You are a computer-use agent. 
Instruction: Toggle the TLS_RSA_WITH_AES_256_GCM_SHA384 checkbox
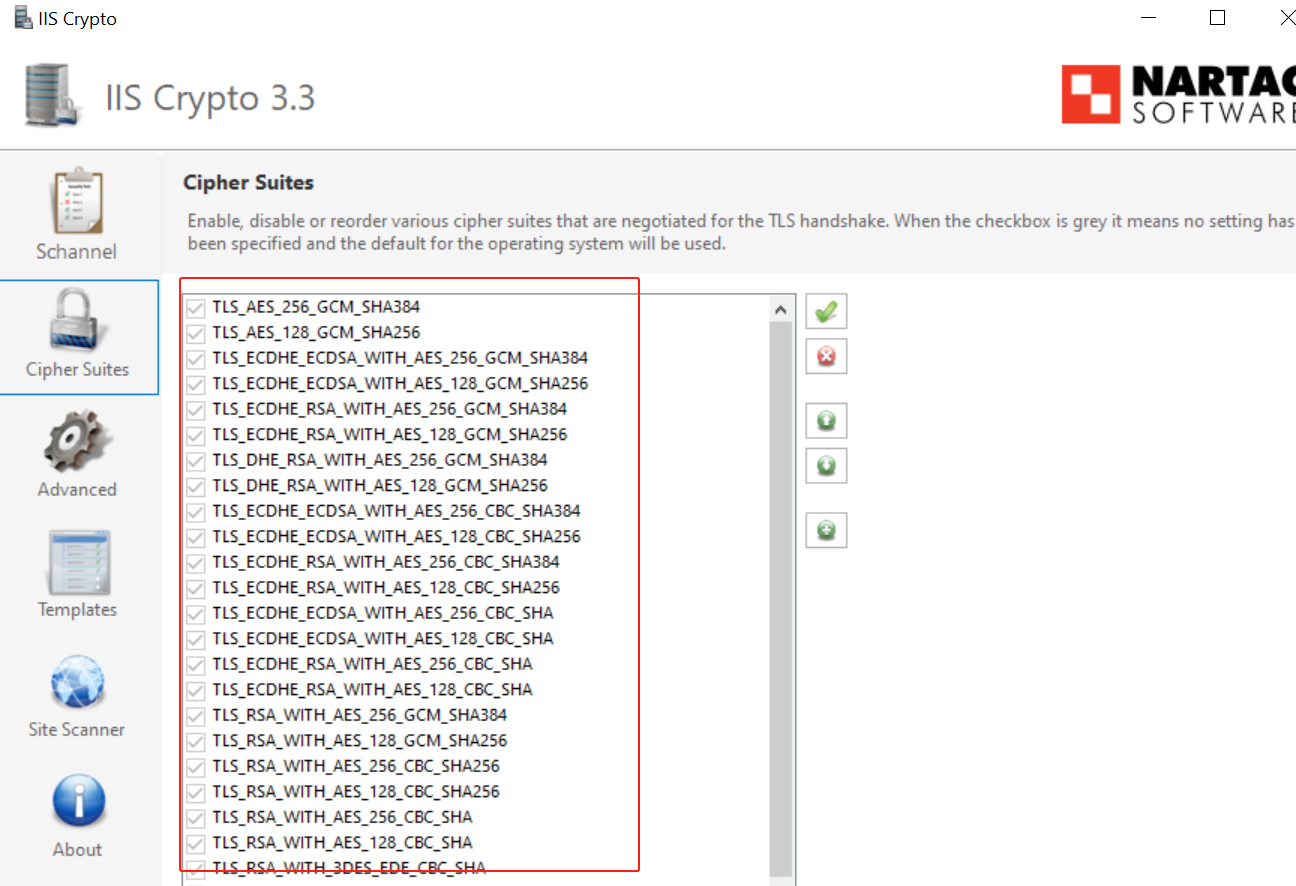point(195,715)
